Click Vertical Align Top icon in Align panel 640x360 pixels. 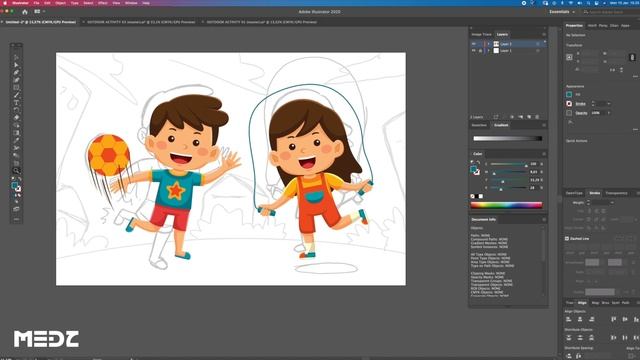coord(613,319)
